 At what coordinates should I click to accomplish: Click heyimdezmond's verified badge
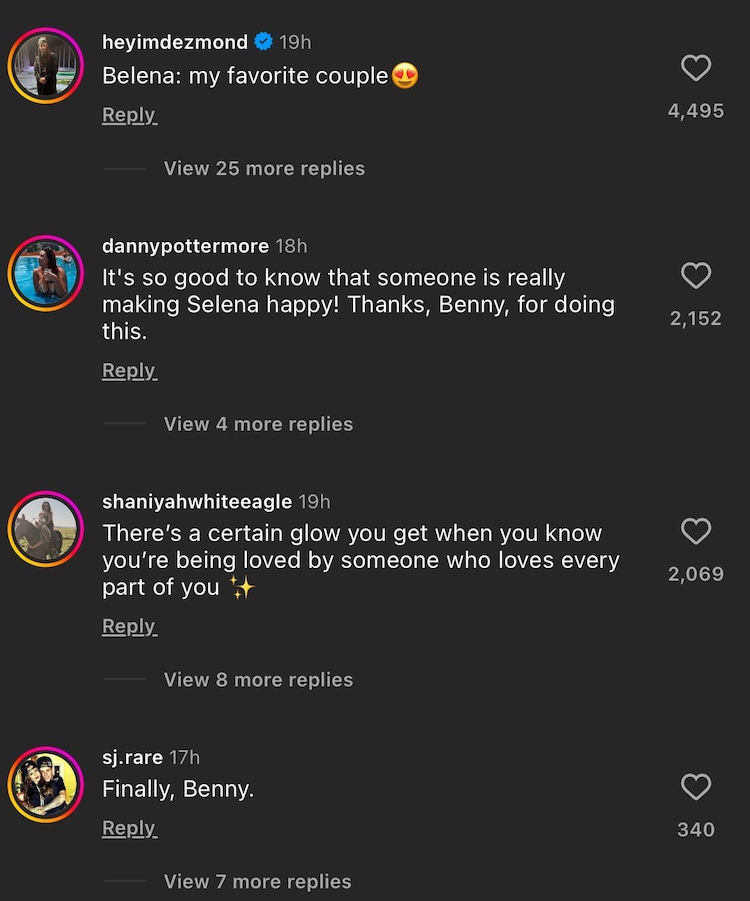point(262,42)
